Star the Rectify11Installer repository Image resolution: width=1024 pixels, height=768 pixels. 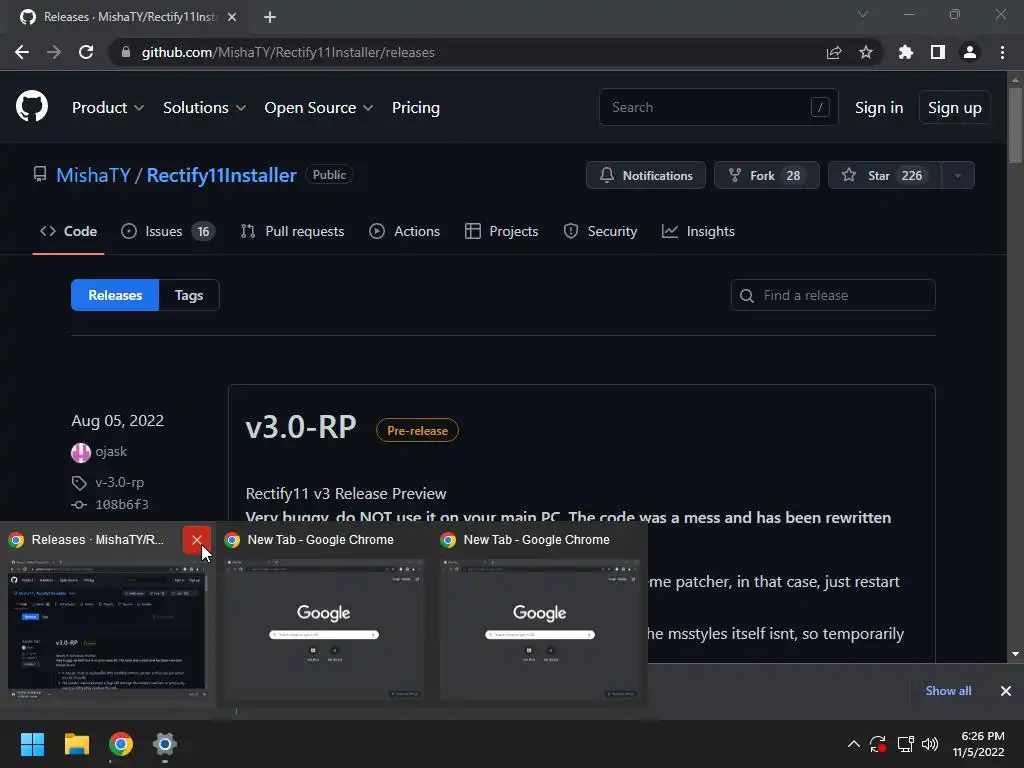885,176
